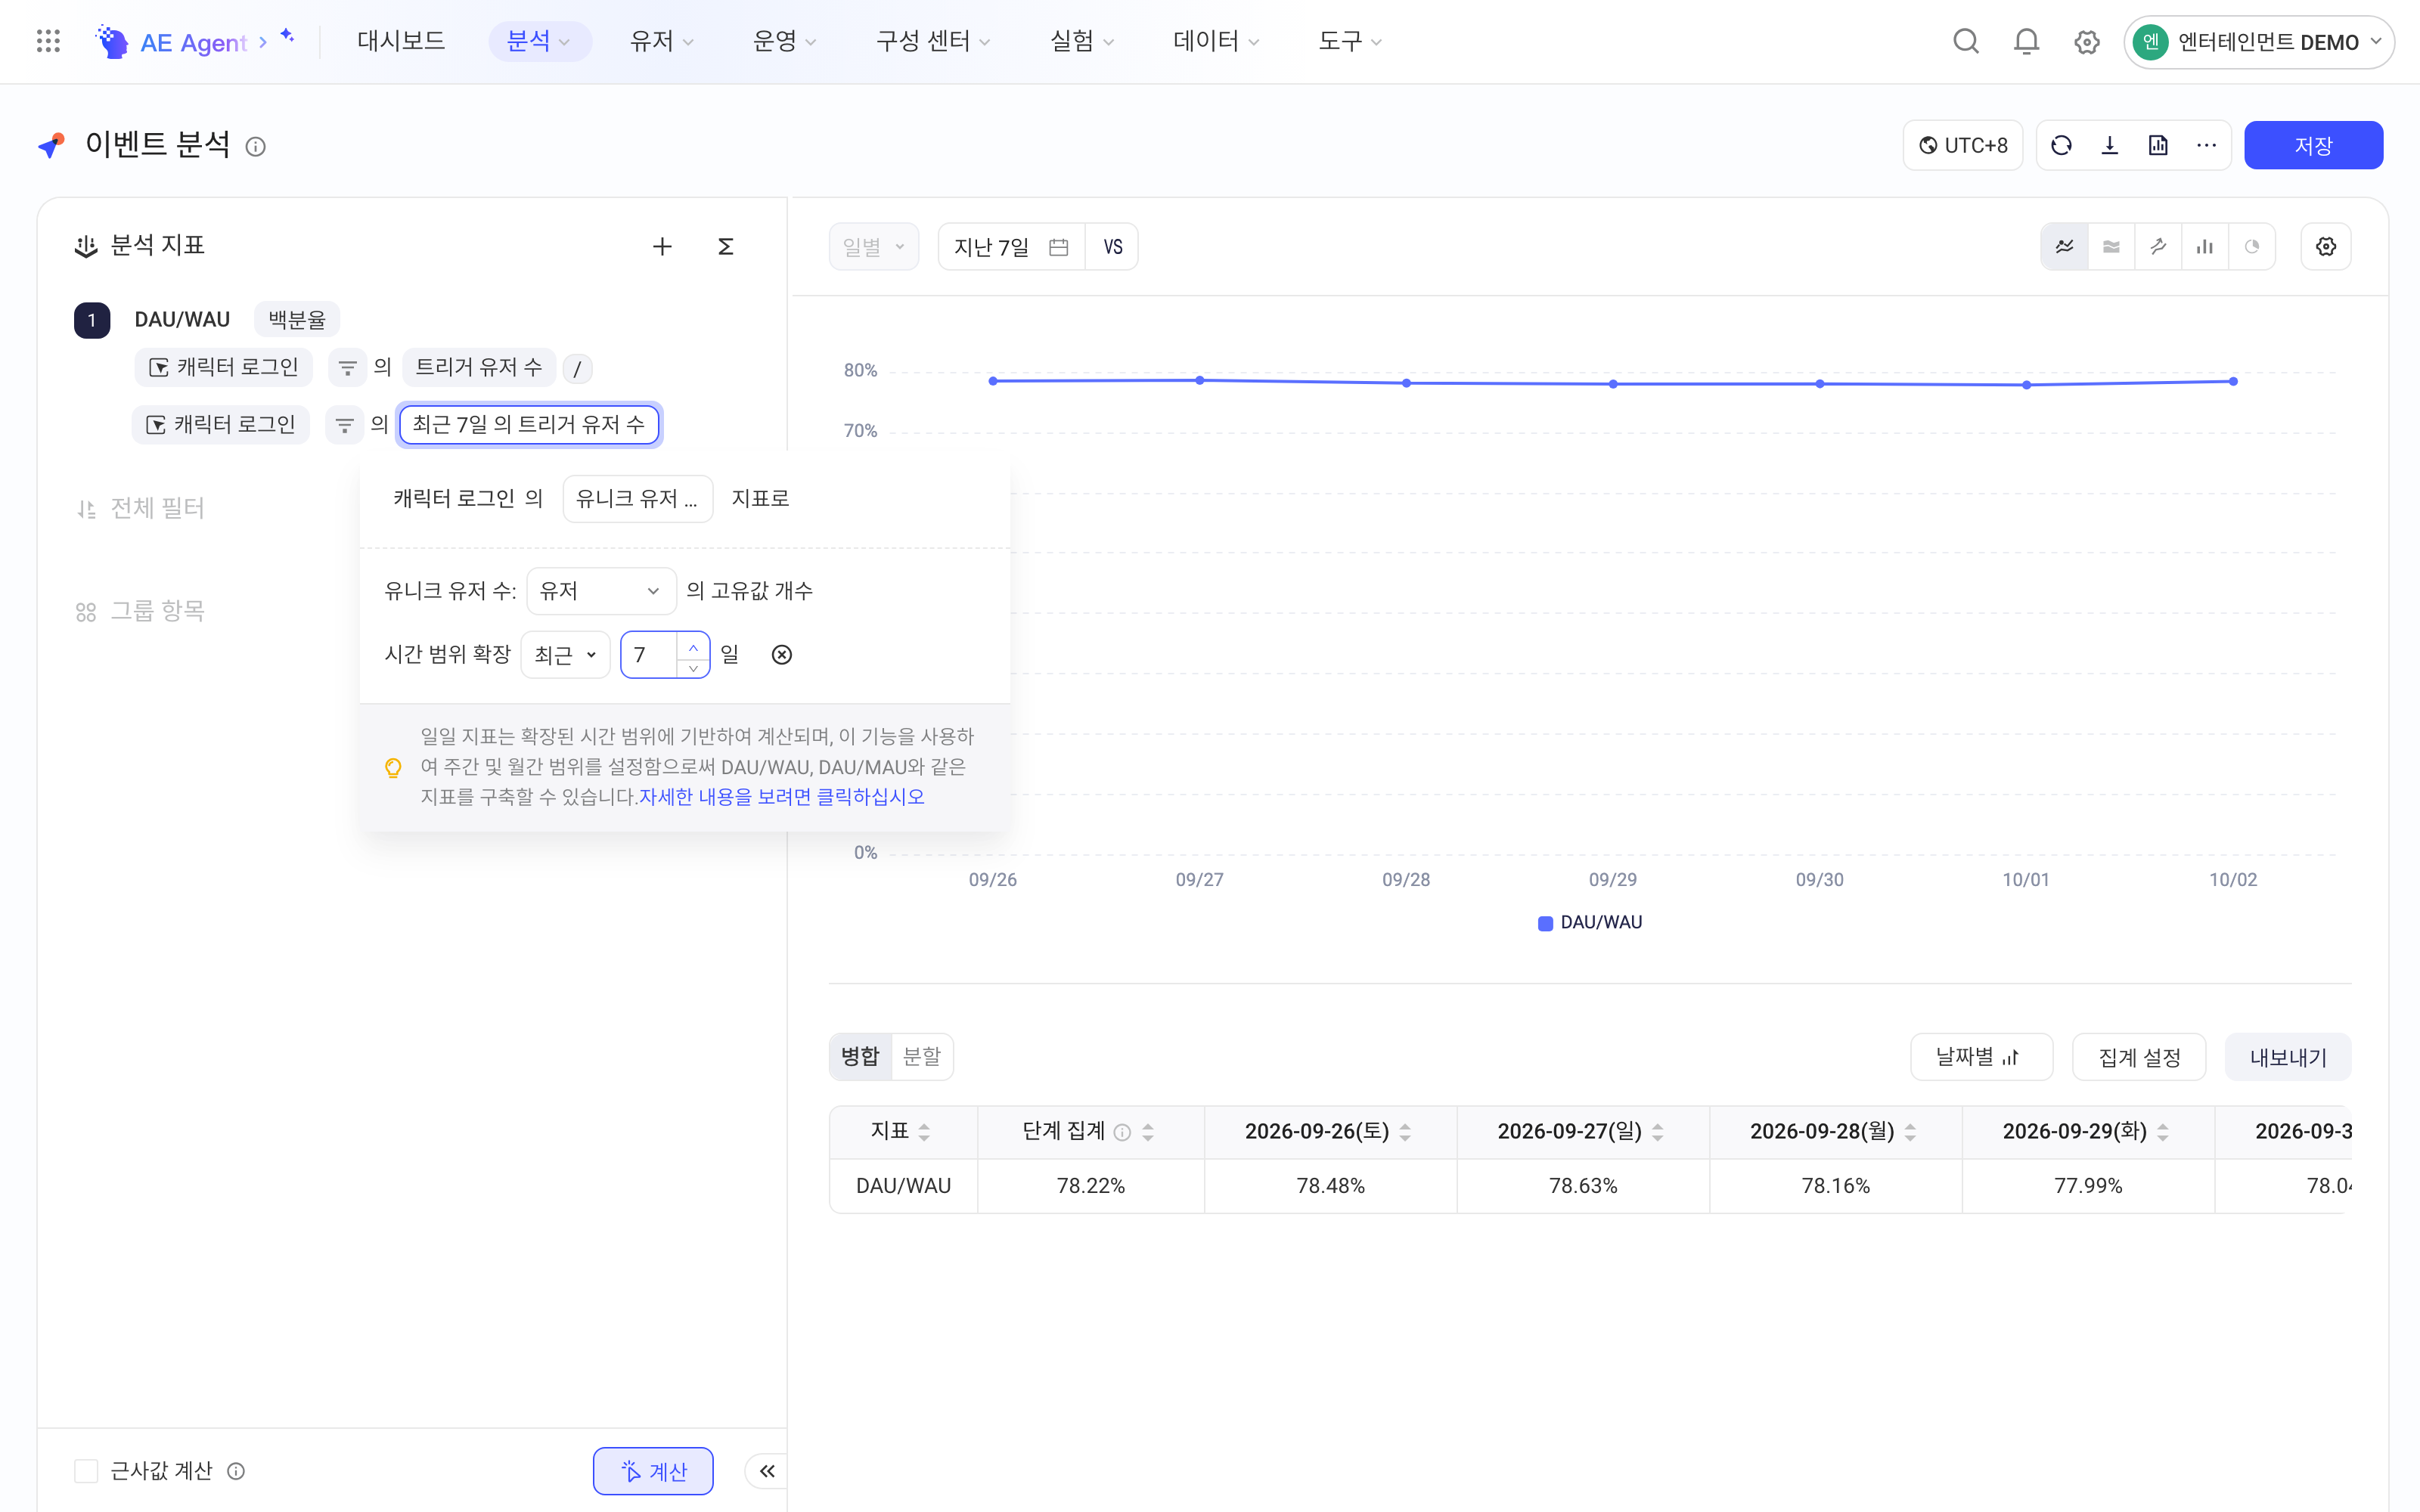
Task: Toggle the DAU/WAU legend series
Action: (1590, 922)
